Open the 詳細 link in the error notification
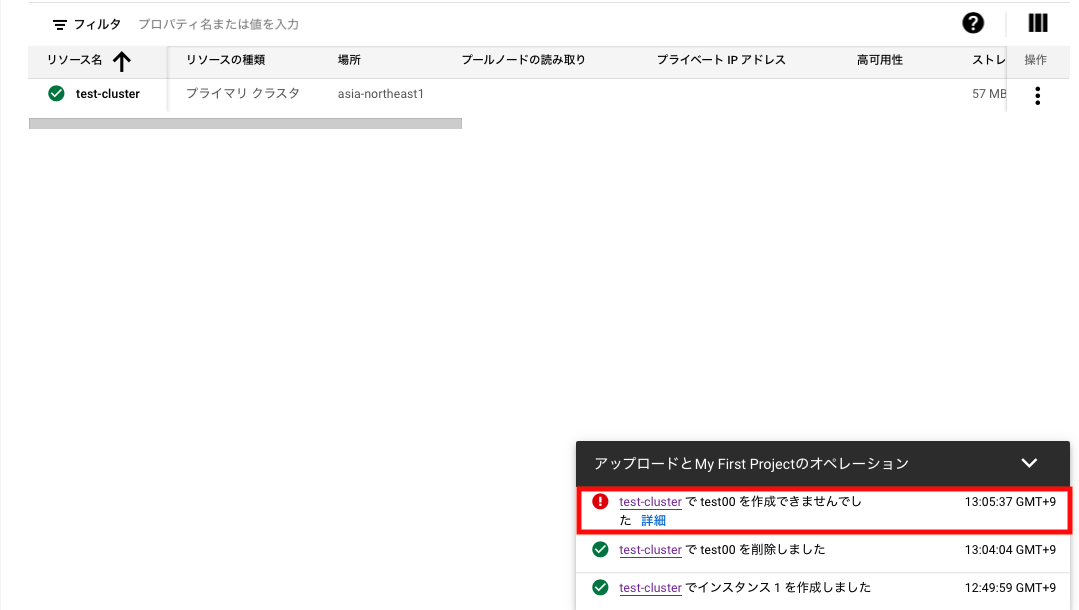 coord(653,520)
